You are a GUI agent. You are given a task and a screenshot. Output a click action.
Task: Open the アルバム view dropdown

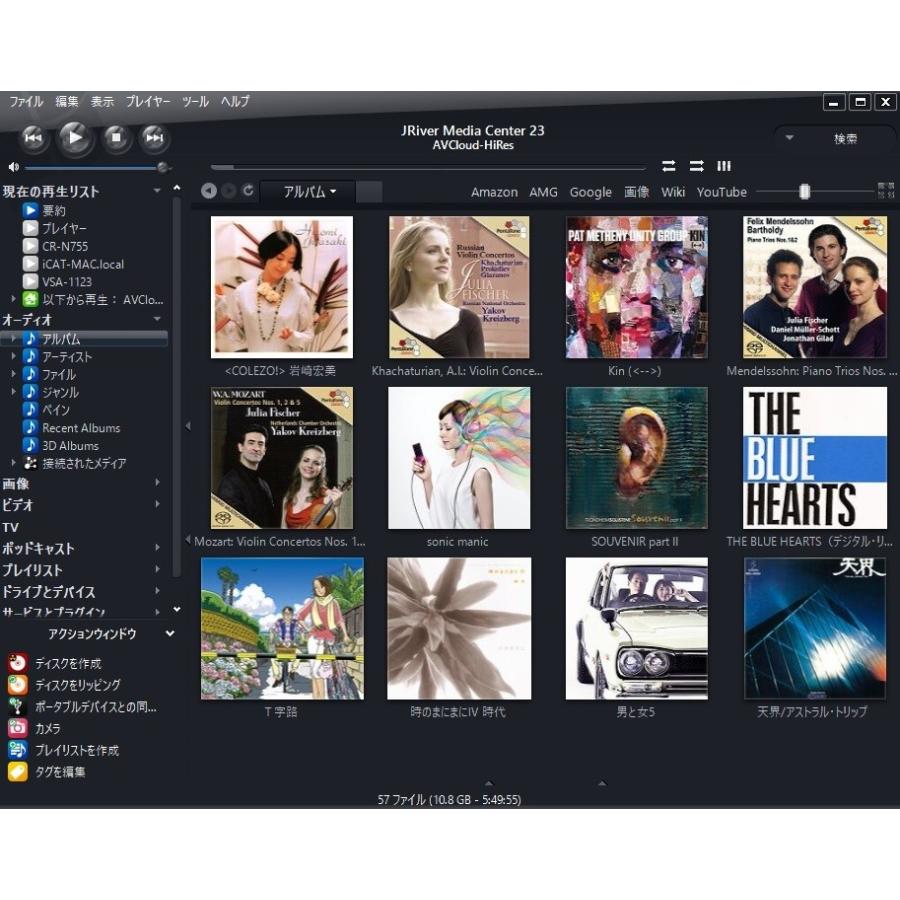[x=309, y=192]
